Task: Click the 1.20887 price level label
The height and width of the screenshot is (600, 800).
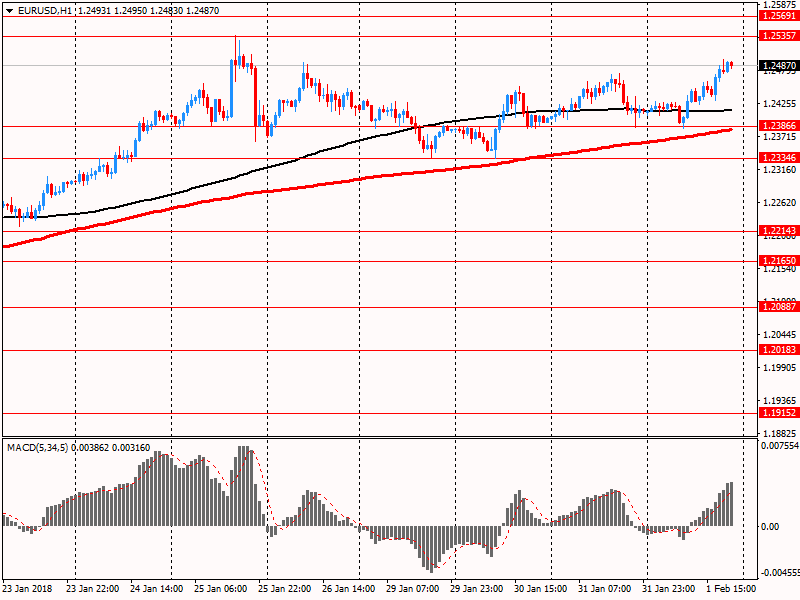Action: coord(779,307)
